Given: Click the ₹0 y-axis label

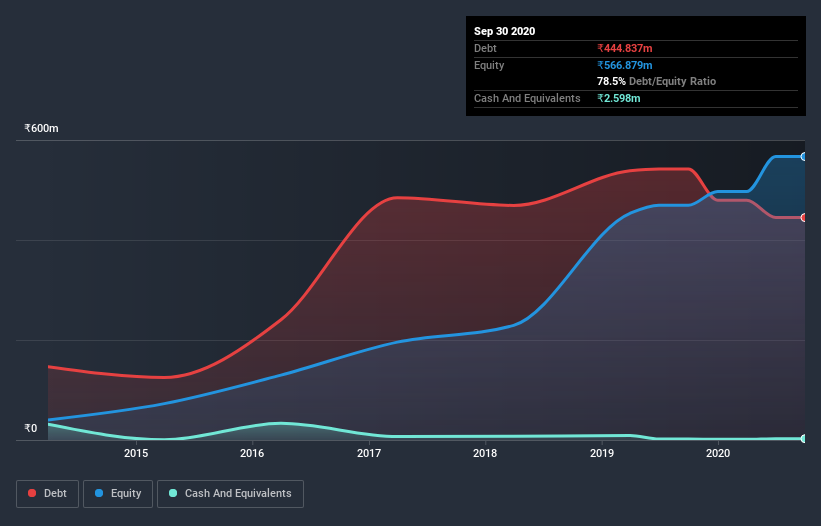Looking at the screenshot, I should coord(31,428).
